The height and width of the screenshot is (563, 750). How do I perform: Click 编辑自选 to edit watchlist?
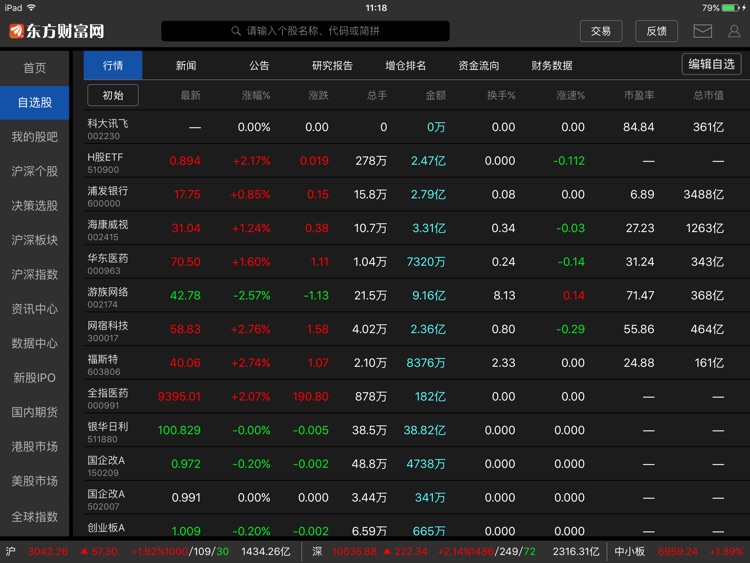[x=711, y=64]
